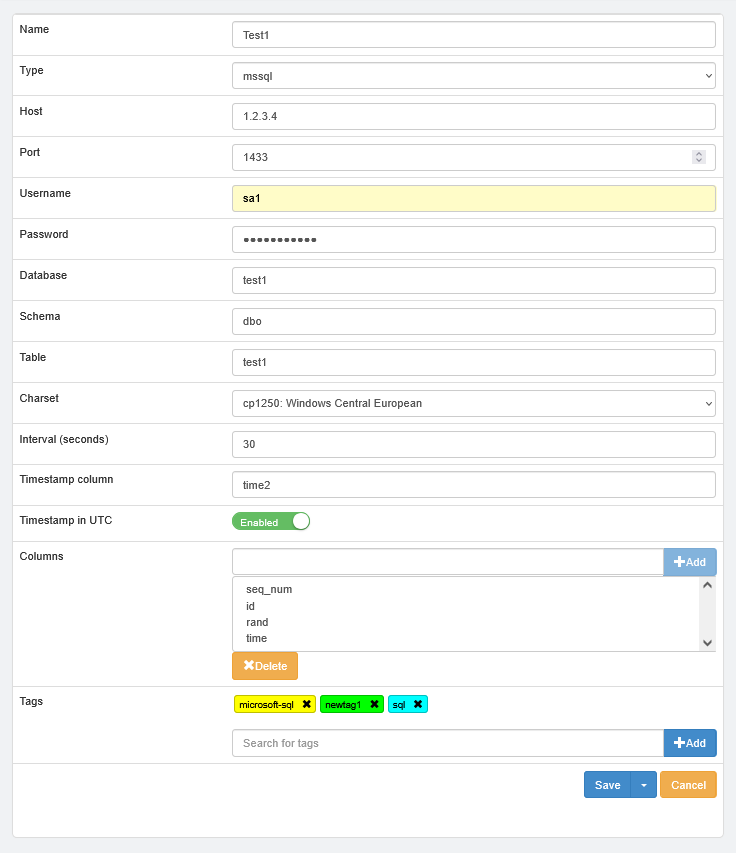Select rand in the columns list
The width and height of the screenshot is (736, 853).
pyautogui.click(x=258, y=622)
